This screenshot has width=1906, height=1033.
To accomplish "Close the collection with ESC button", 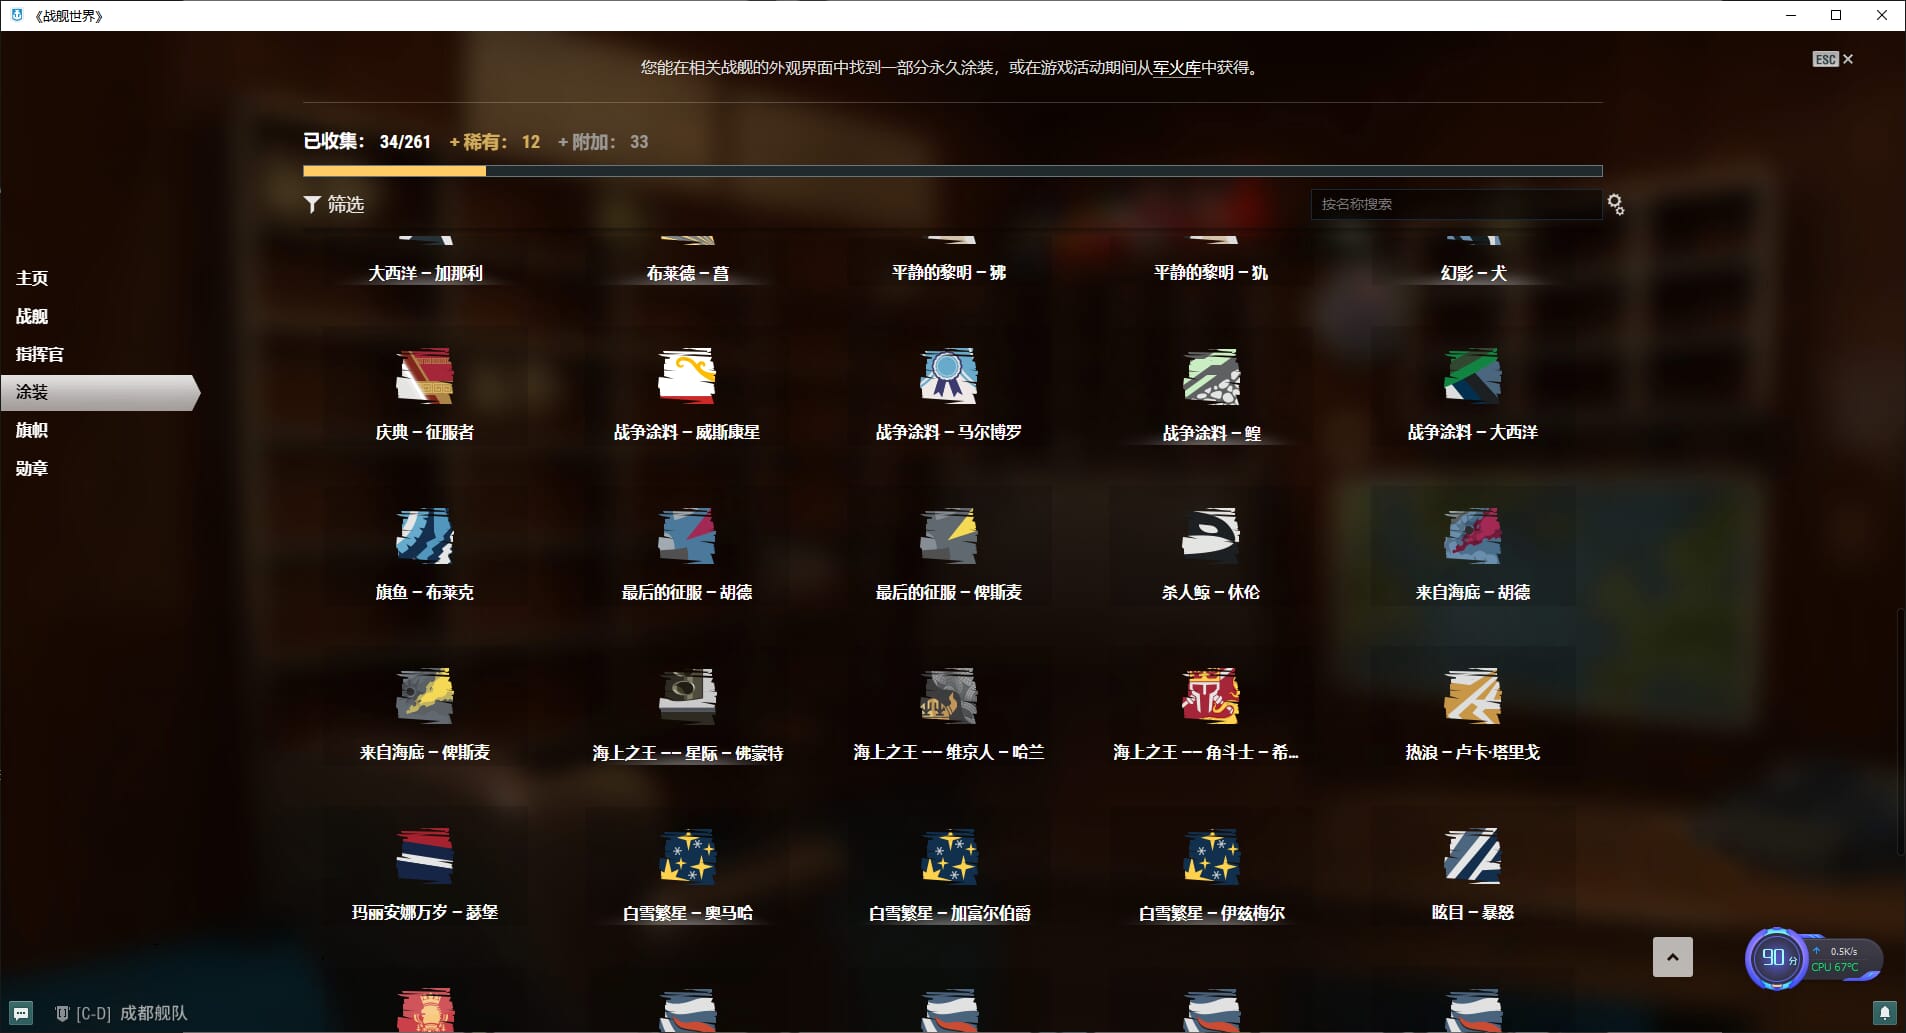I will point(1832,59).
